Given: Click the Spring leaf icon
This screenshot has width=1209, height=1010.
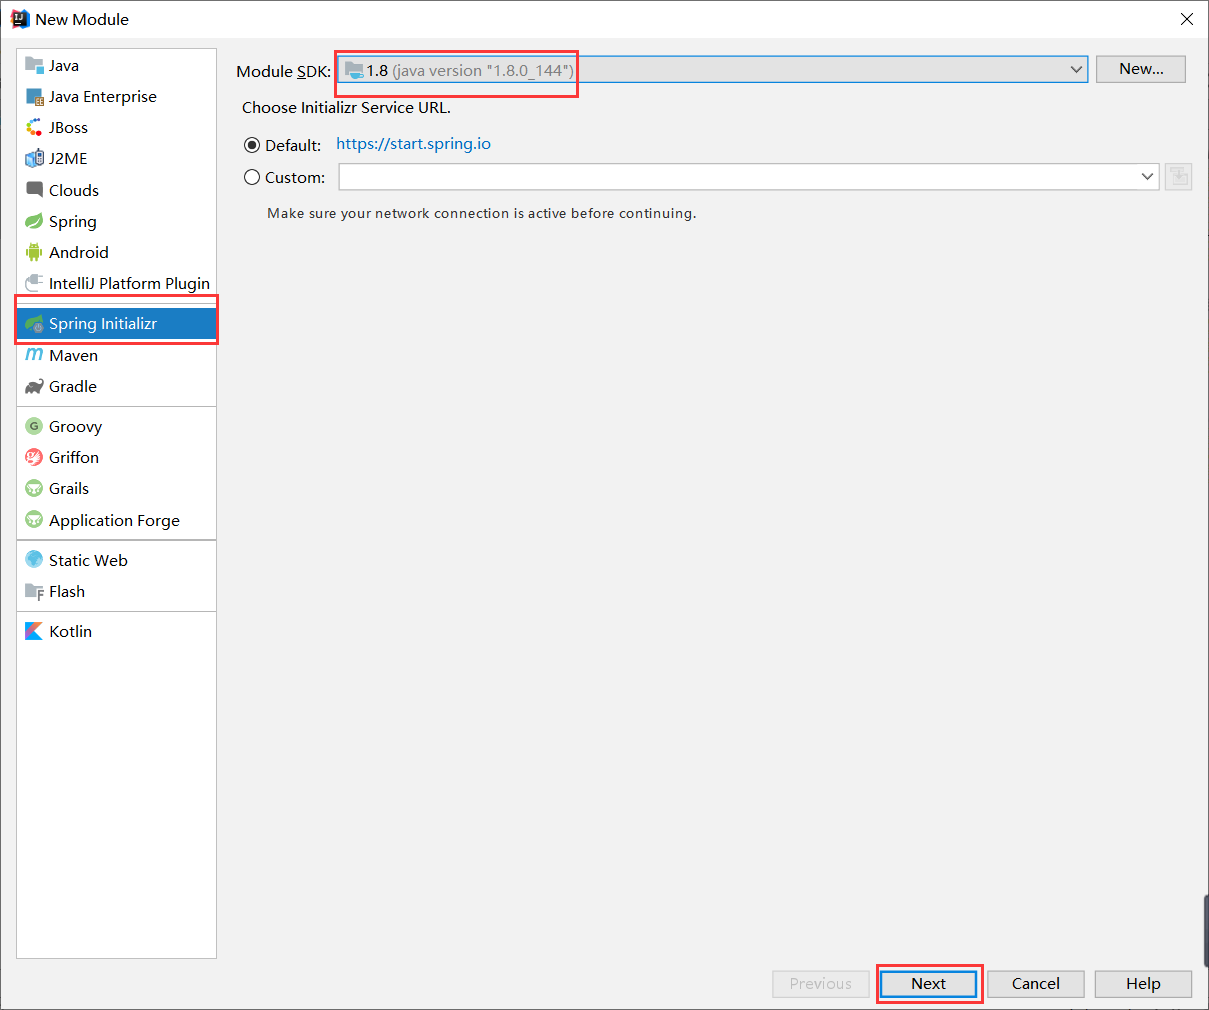Looking at the screenshot, I should click(34, 221).
